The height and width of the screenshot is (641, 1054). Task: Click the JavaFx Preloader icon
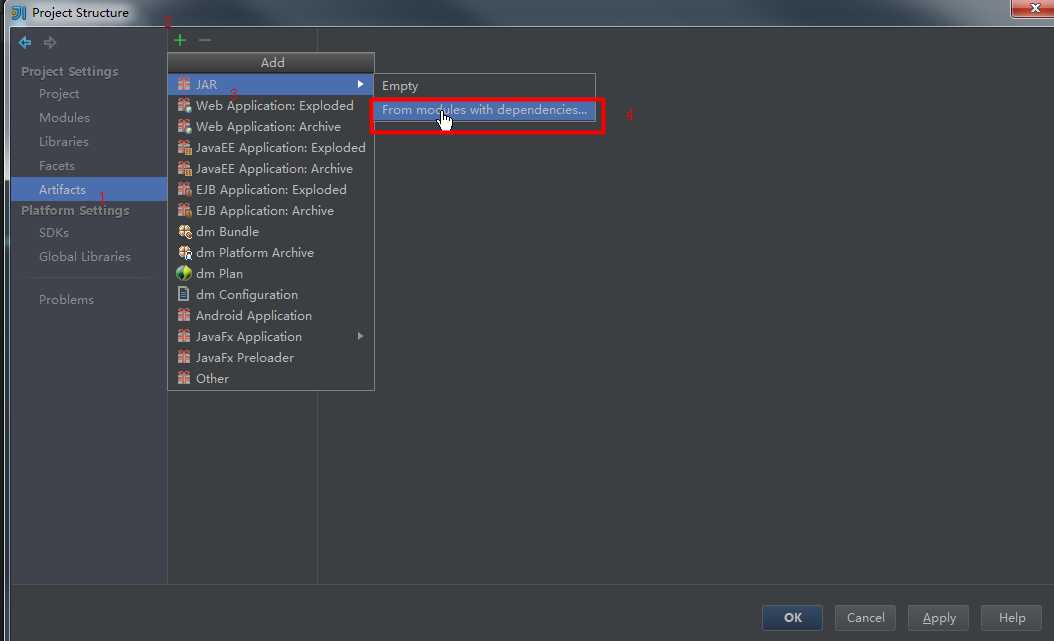(x=184, y=357)
